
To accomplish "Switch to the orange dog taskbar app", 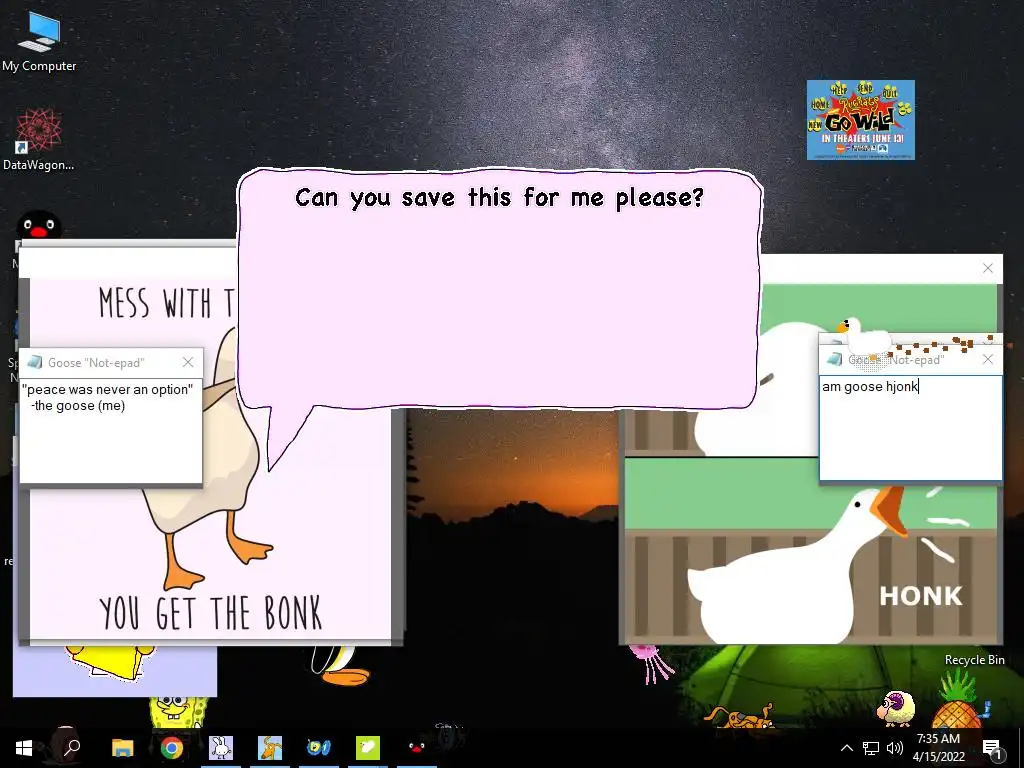I will click(x=270, y=748).
